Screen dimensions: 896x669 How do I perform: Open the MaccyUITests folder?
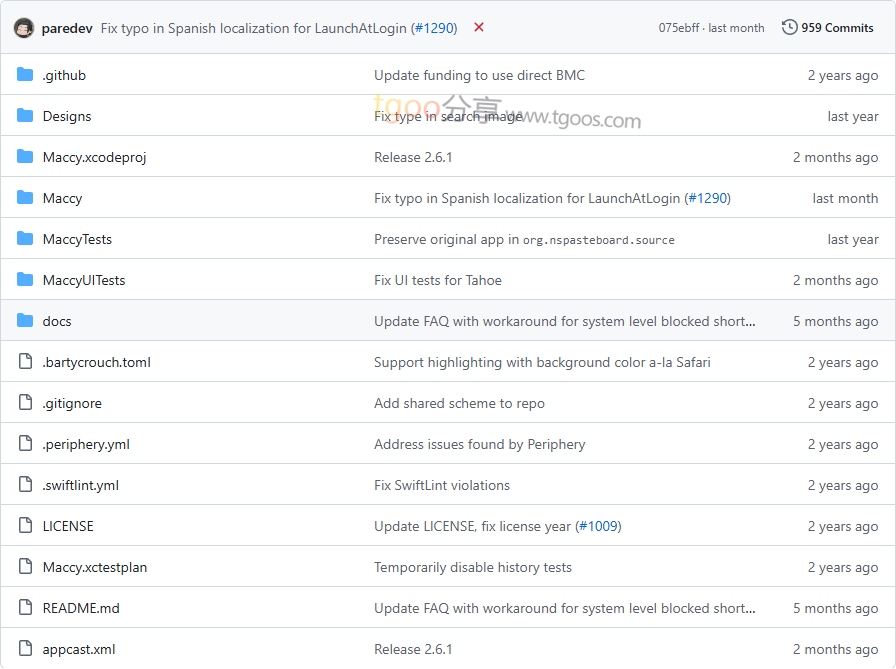(x=84, y=280)
